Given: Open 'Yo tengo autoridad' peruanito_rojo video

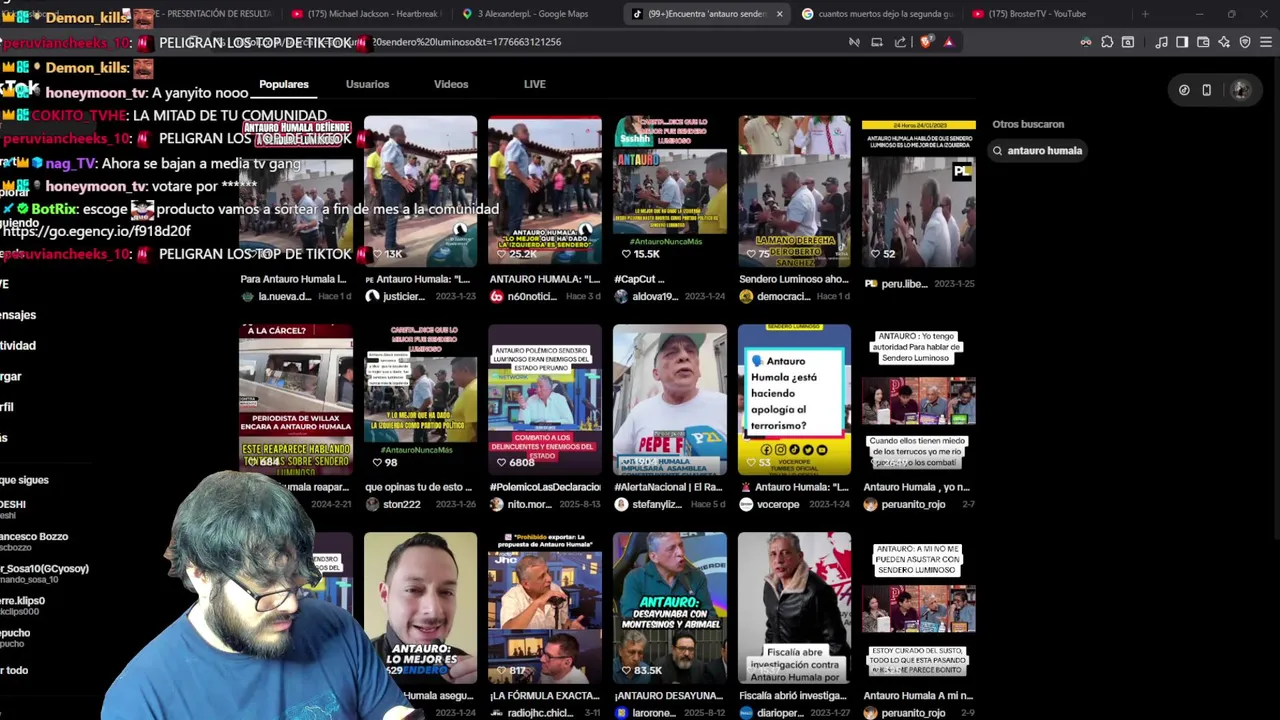Looking at the screenshot, I should click(919, 399).
